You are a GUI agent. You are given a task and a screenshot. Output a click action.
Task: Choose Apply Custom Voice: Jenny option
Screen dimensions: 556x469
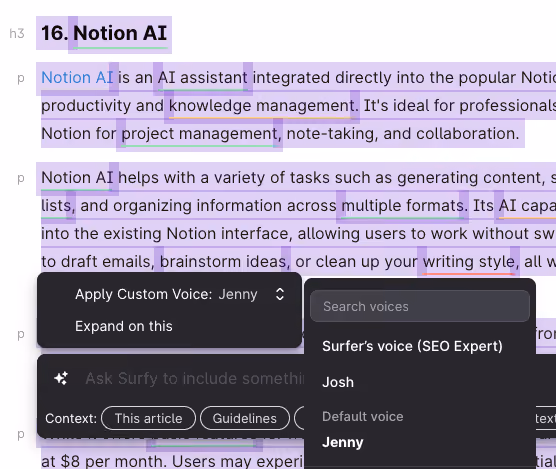169,294
